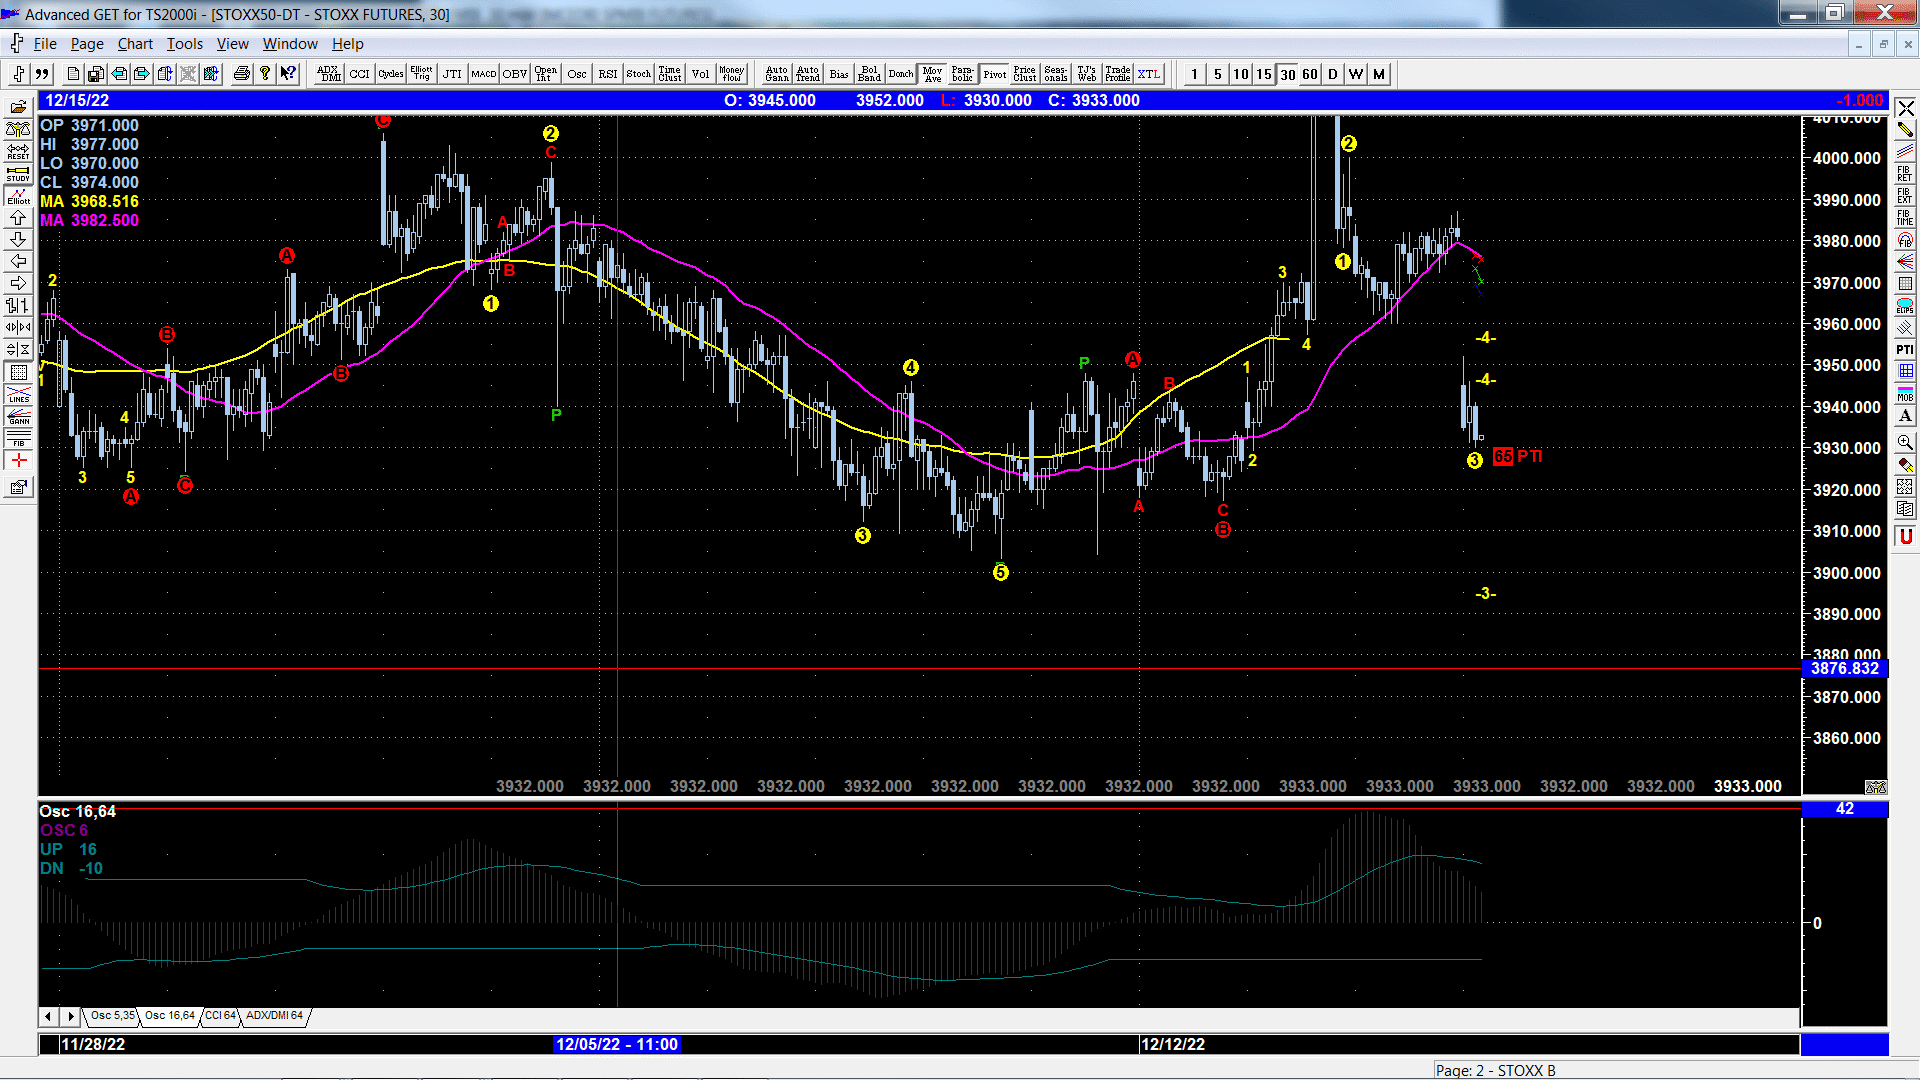1920x1080 pixels.
Task: Toggle the Donchian channel overlay
Action: point(901,74)
